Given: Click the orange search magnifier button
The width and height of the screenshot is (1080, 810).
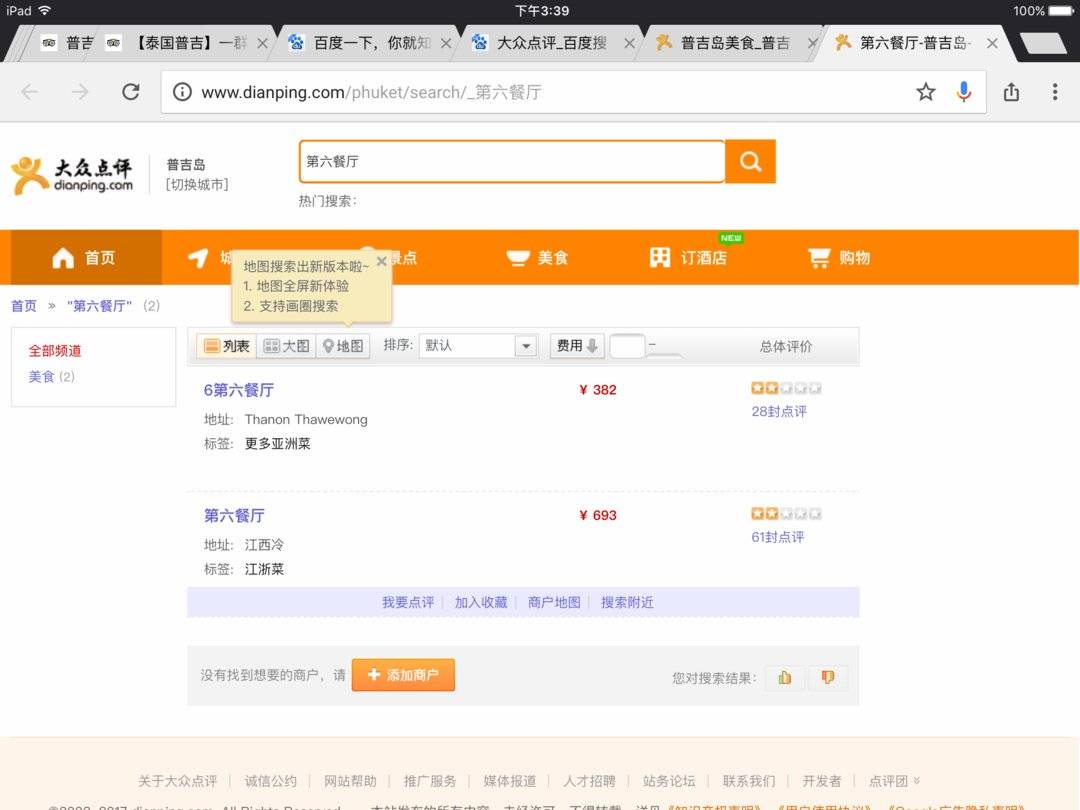Looking at the screenshot, I should 750,162.
